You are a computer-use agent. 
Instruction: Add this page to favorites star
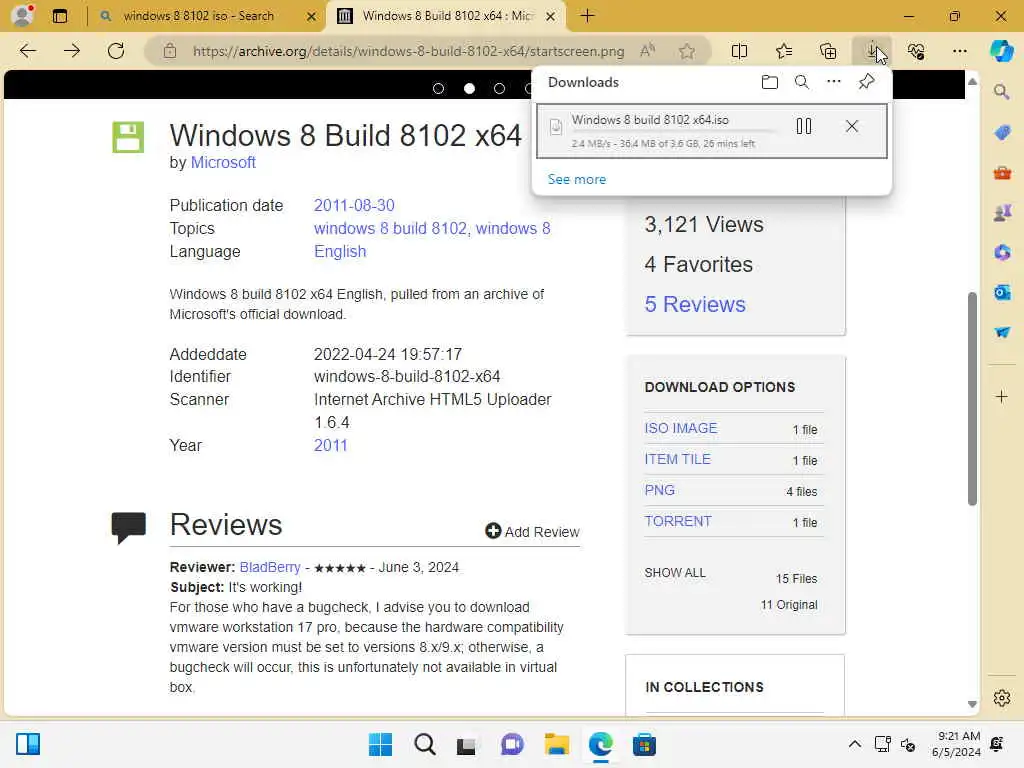click(x=686, y=51)
